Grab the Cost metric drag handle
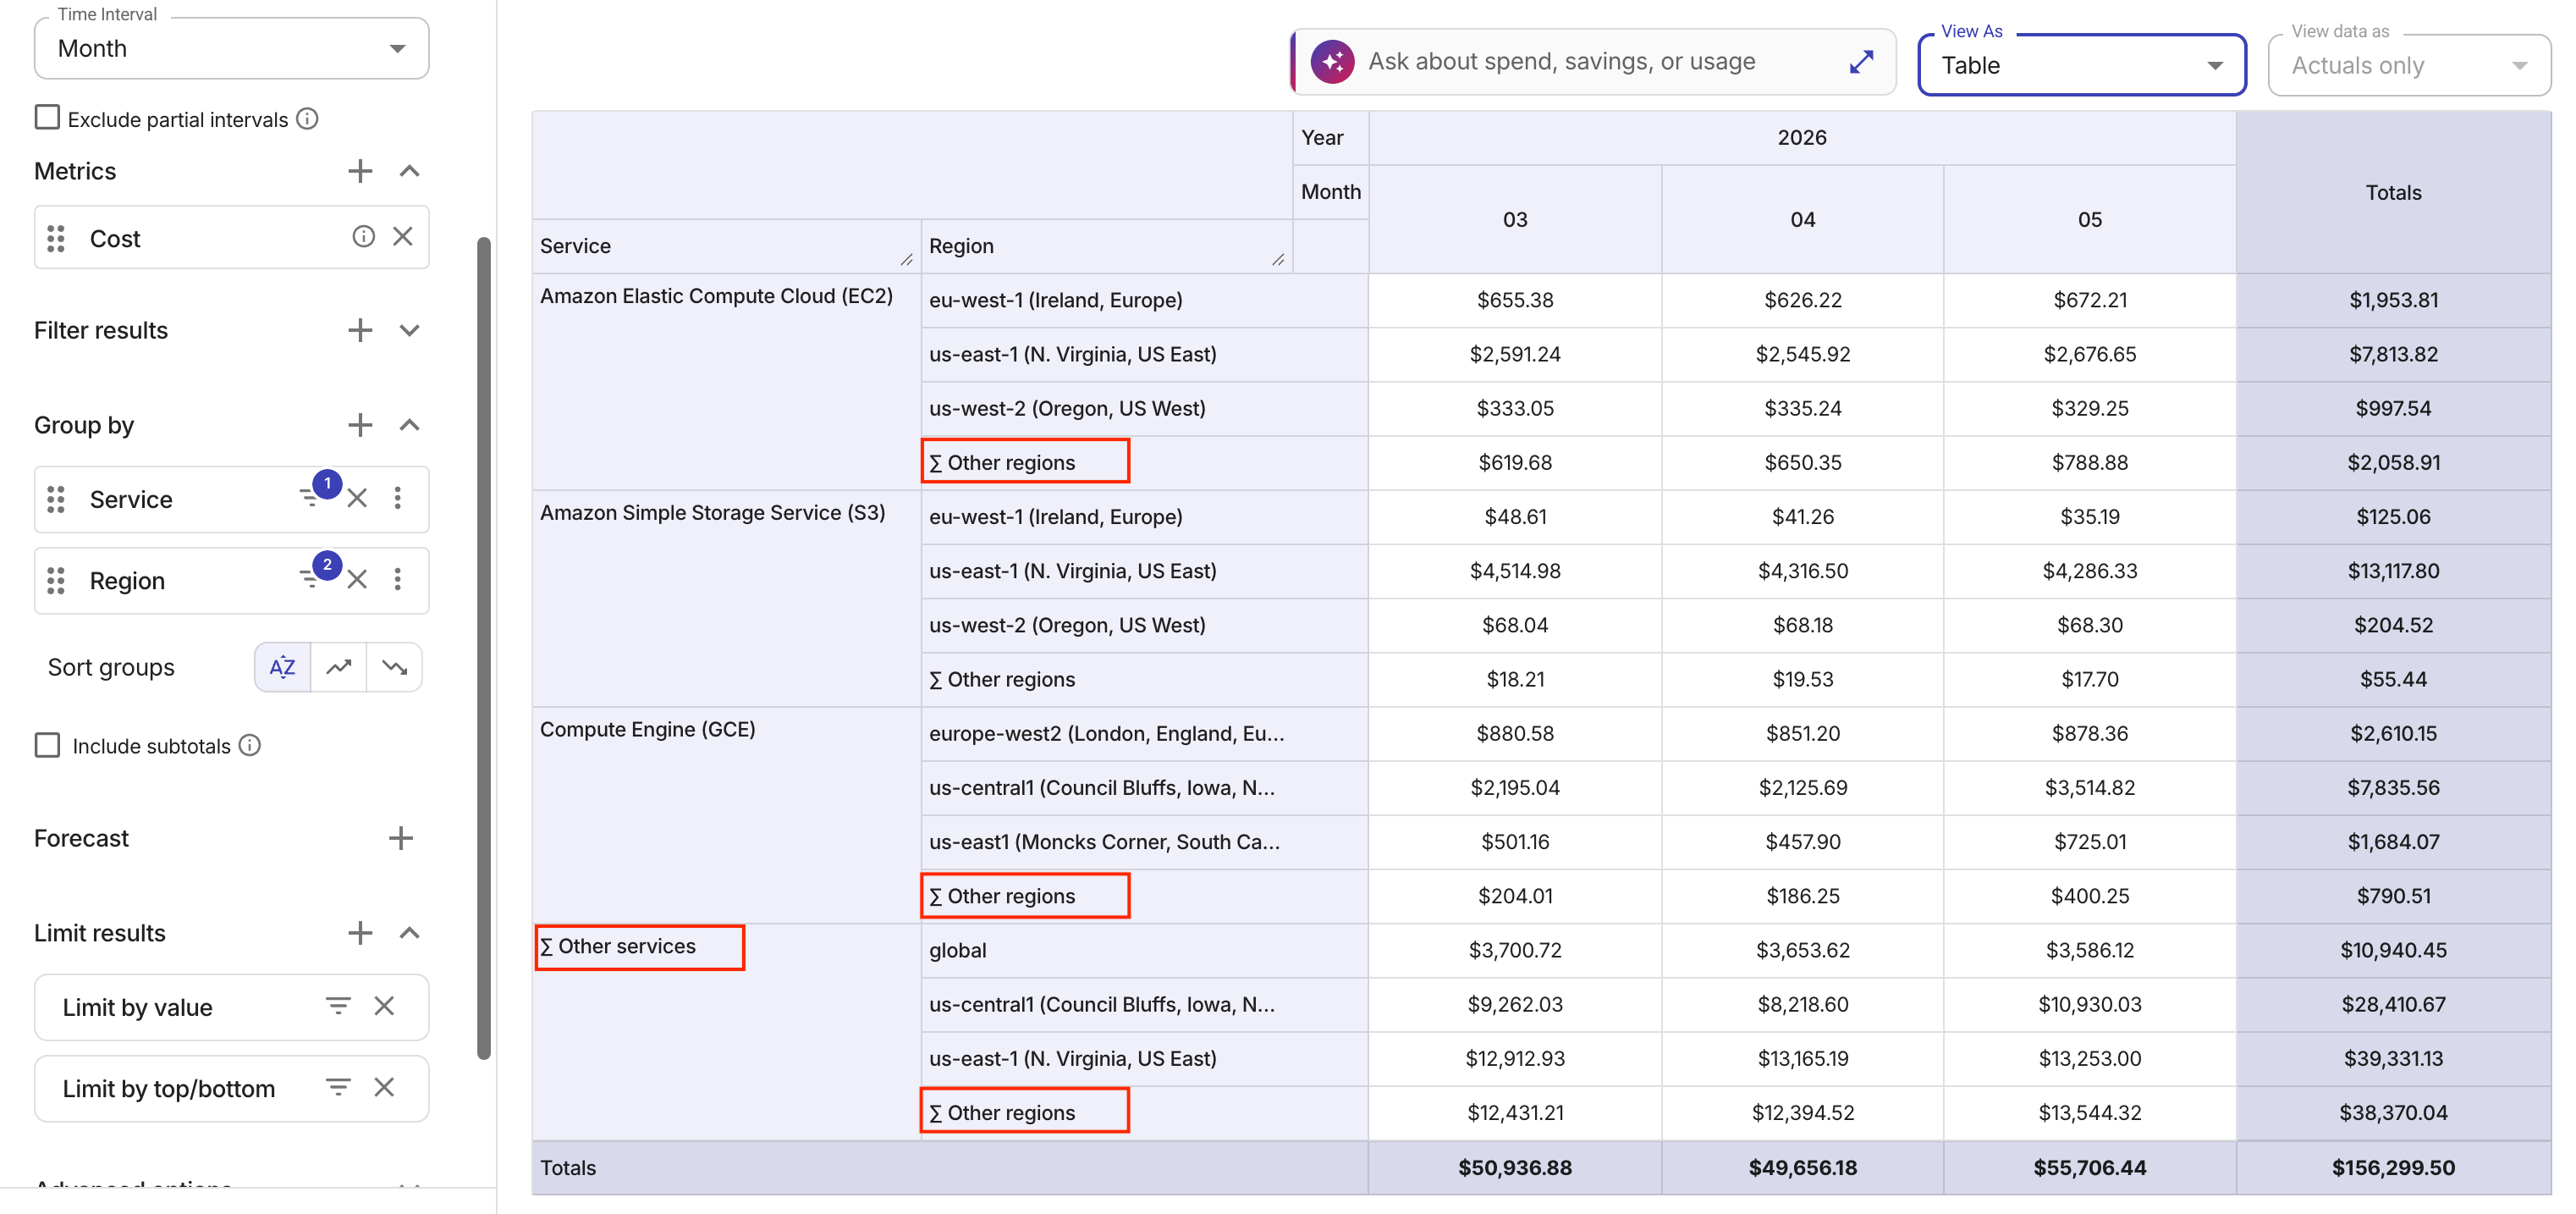Viewport: 2576px width, 1214px height. 56,238
